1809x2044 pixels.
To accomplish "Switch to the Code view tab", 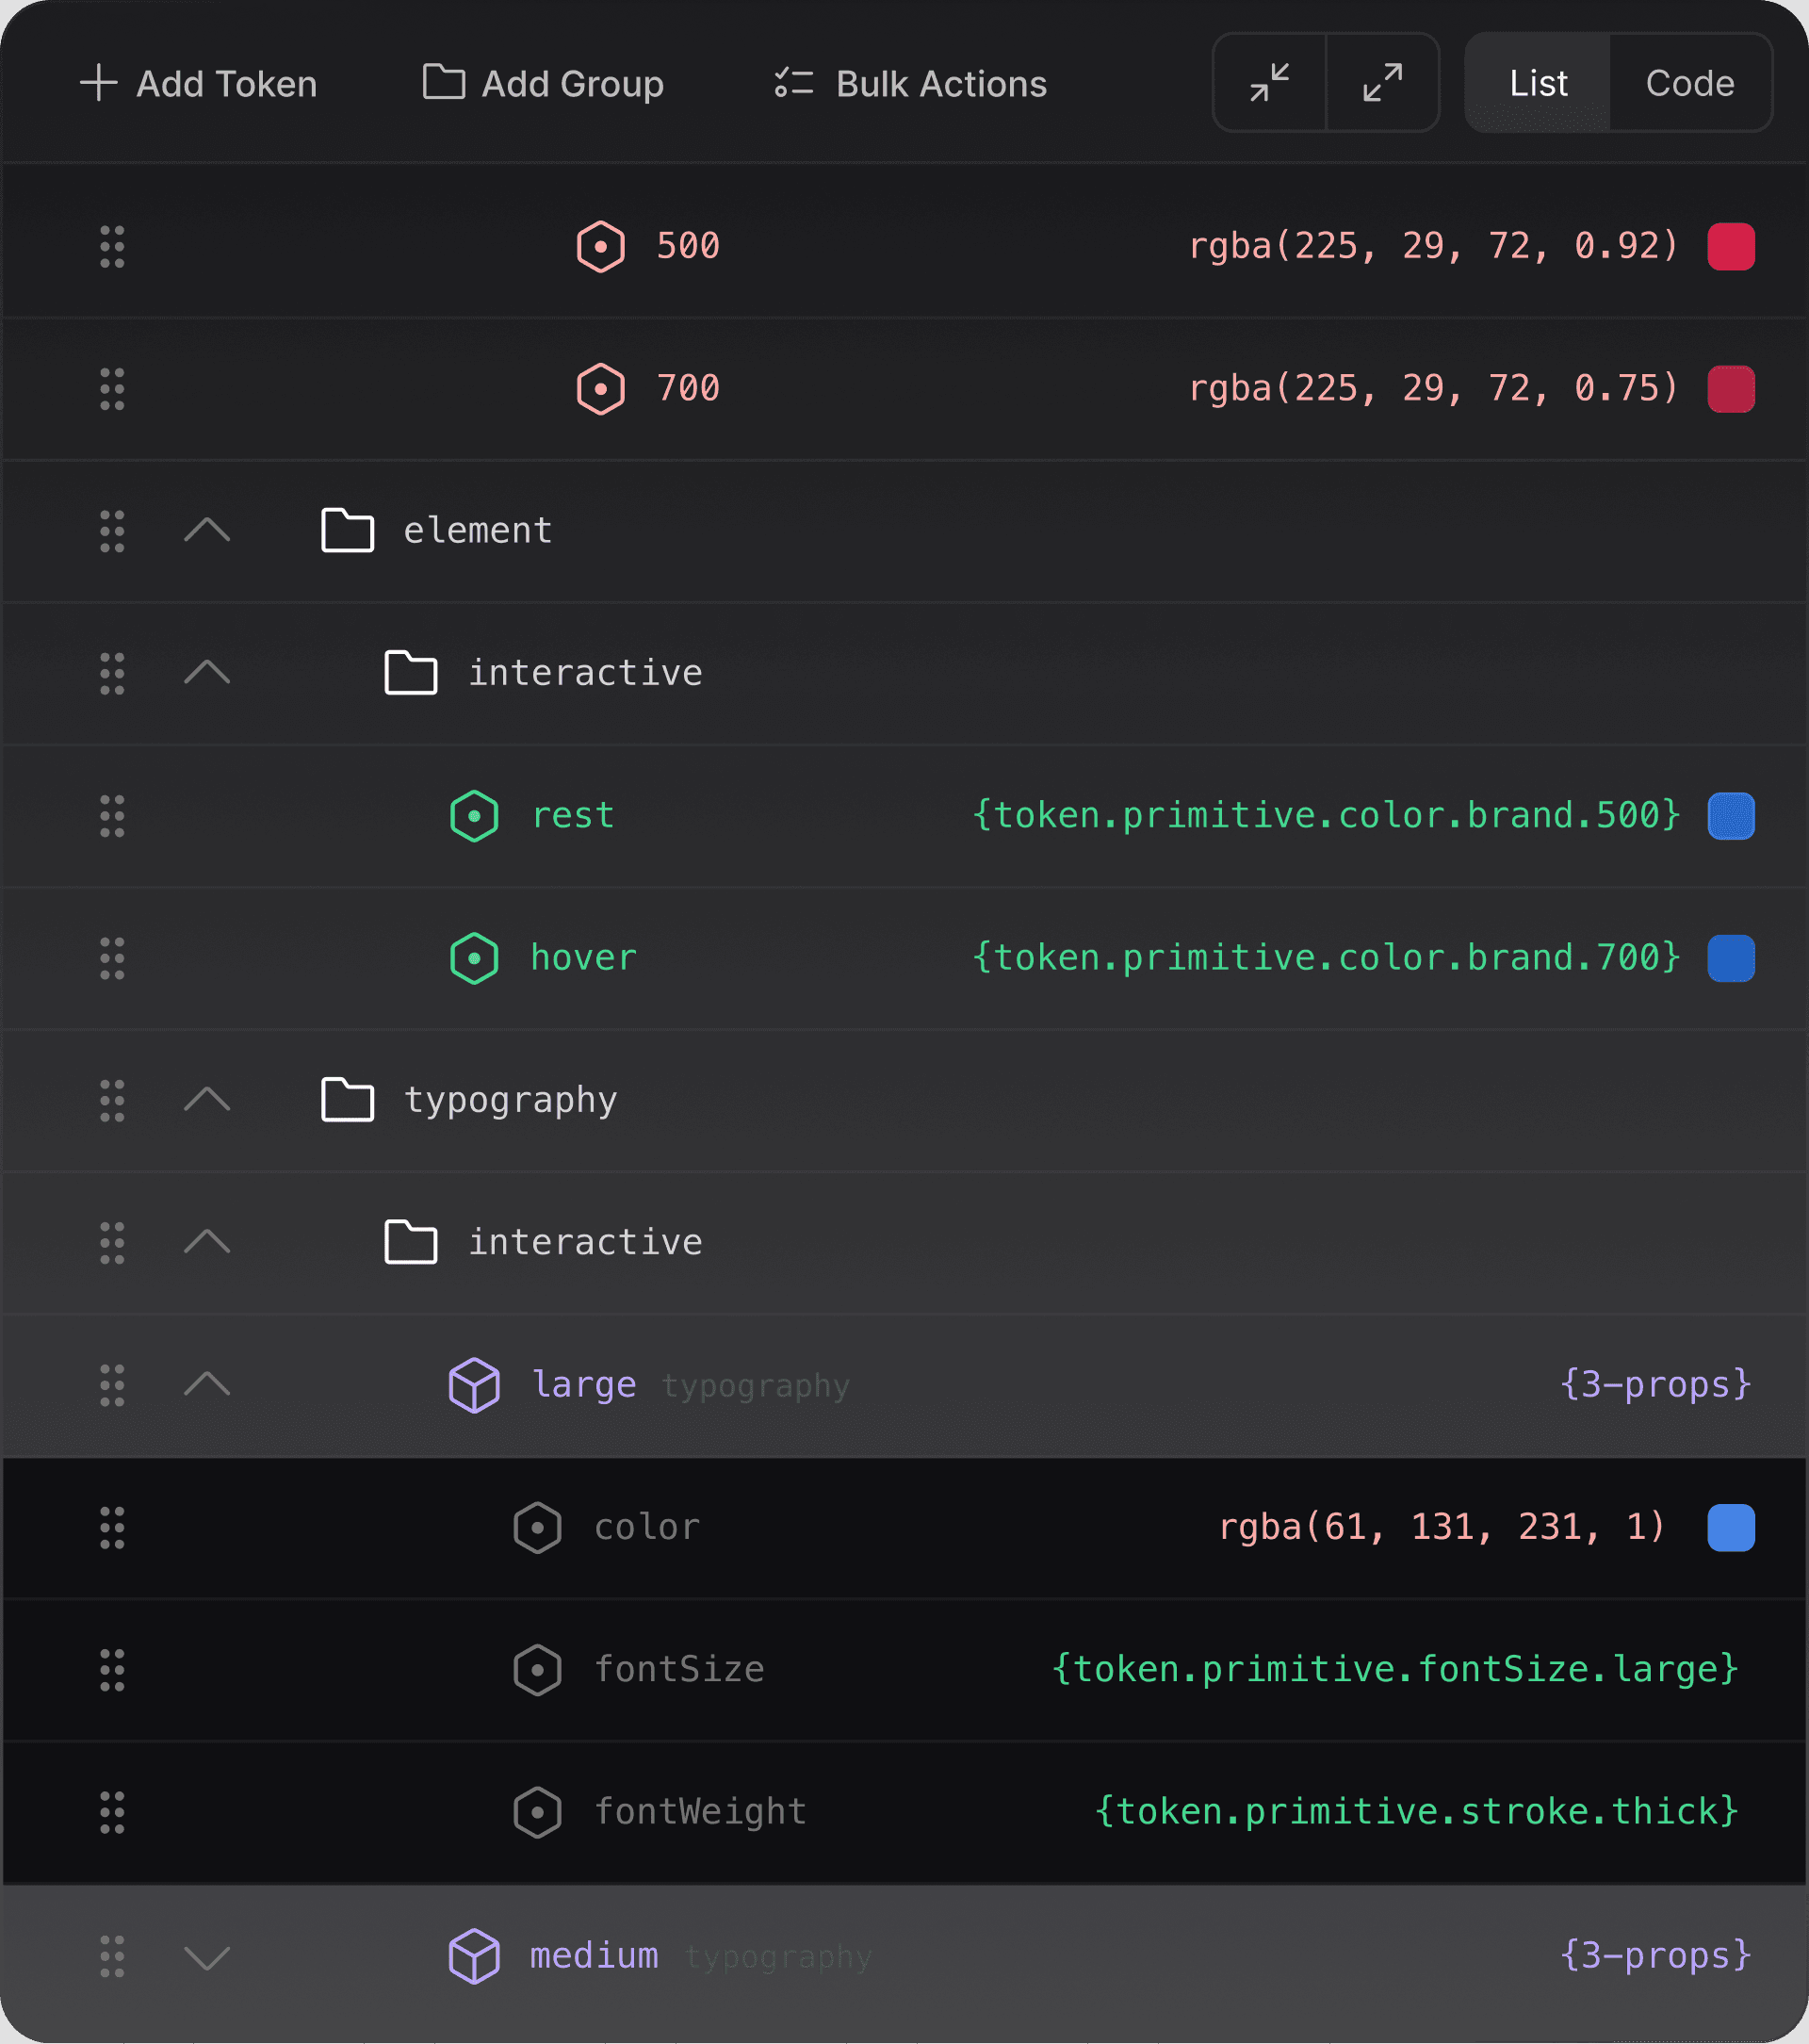I will (1690, 83).
